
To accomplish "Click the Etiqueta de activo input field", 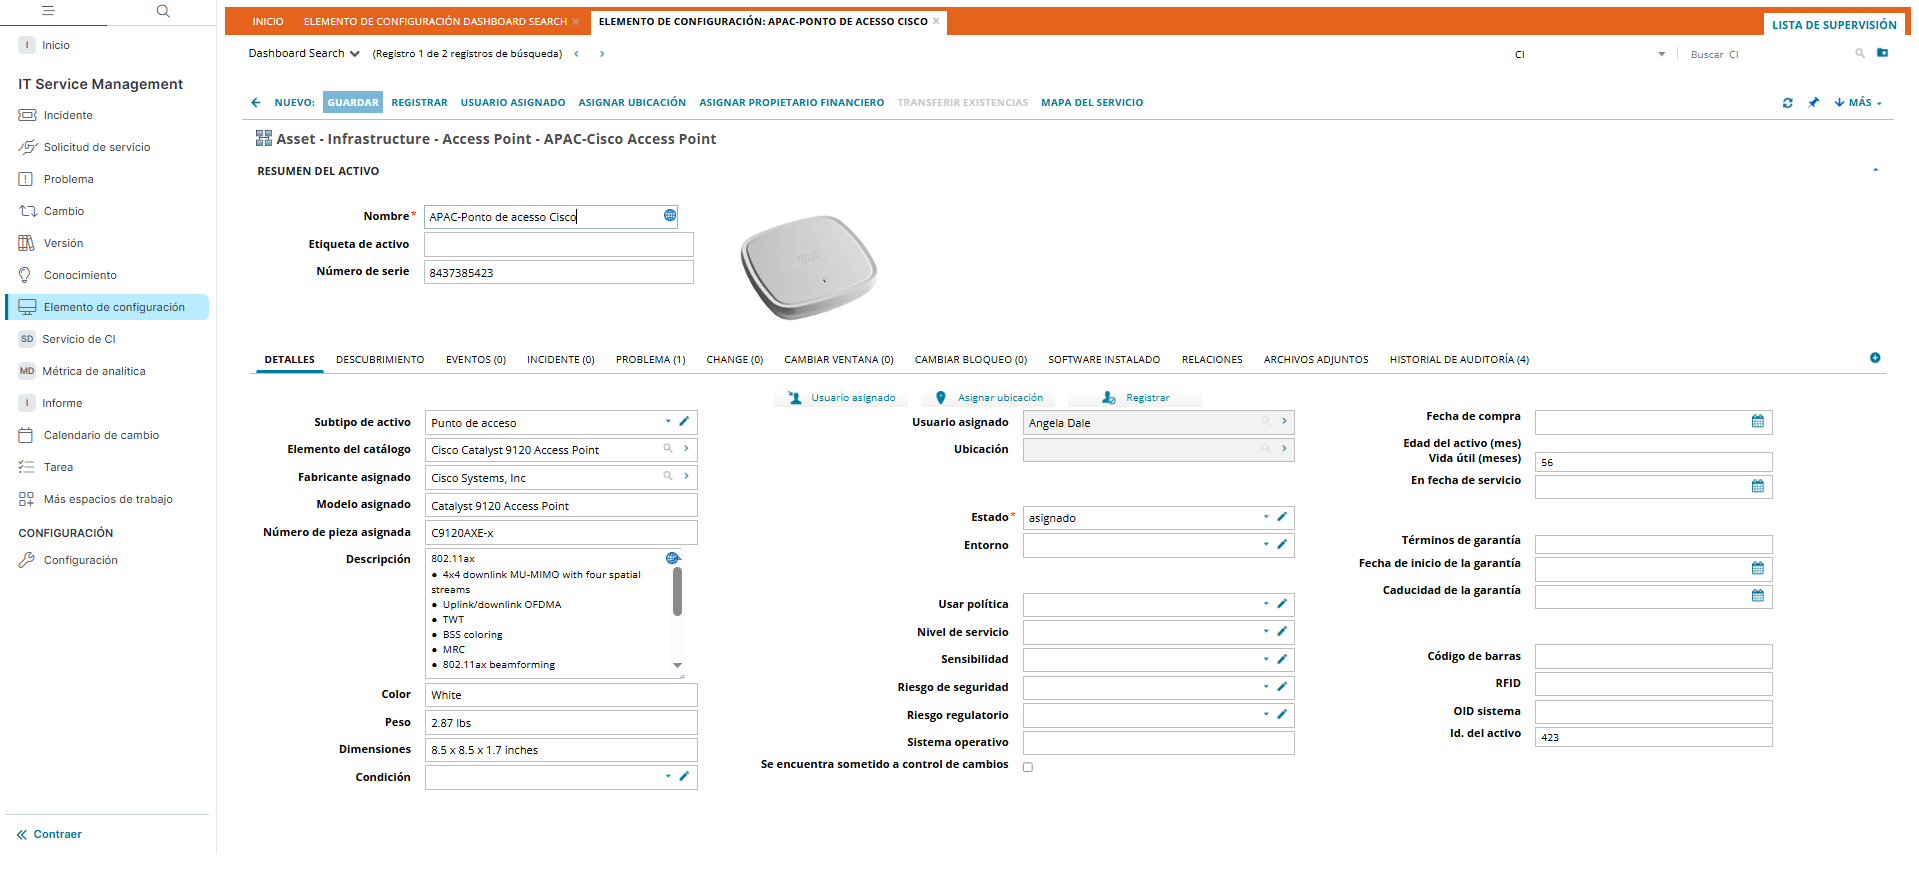I will (x=558, y=245).
